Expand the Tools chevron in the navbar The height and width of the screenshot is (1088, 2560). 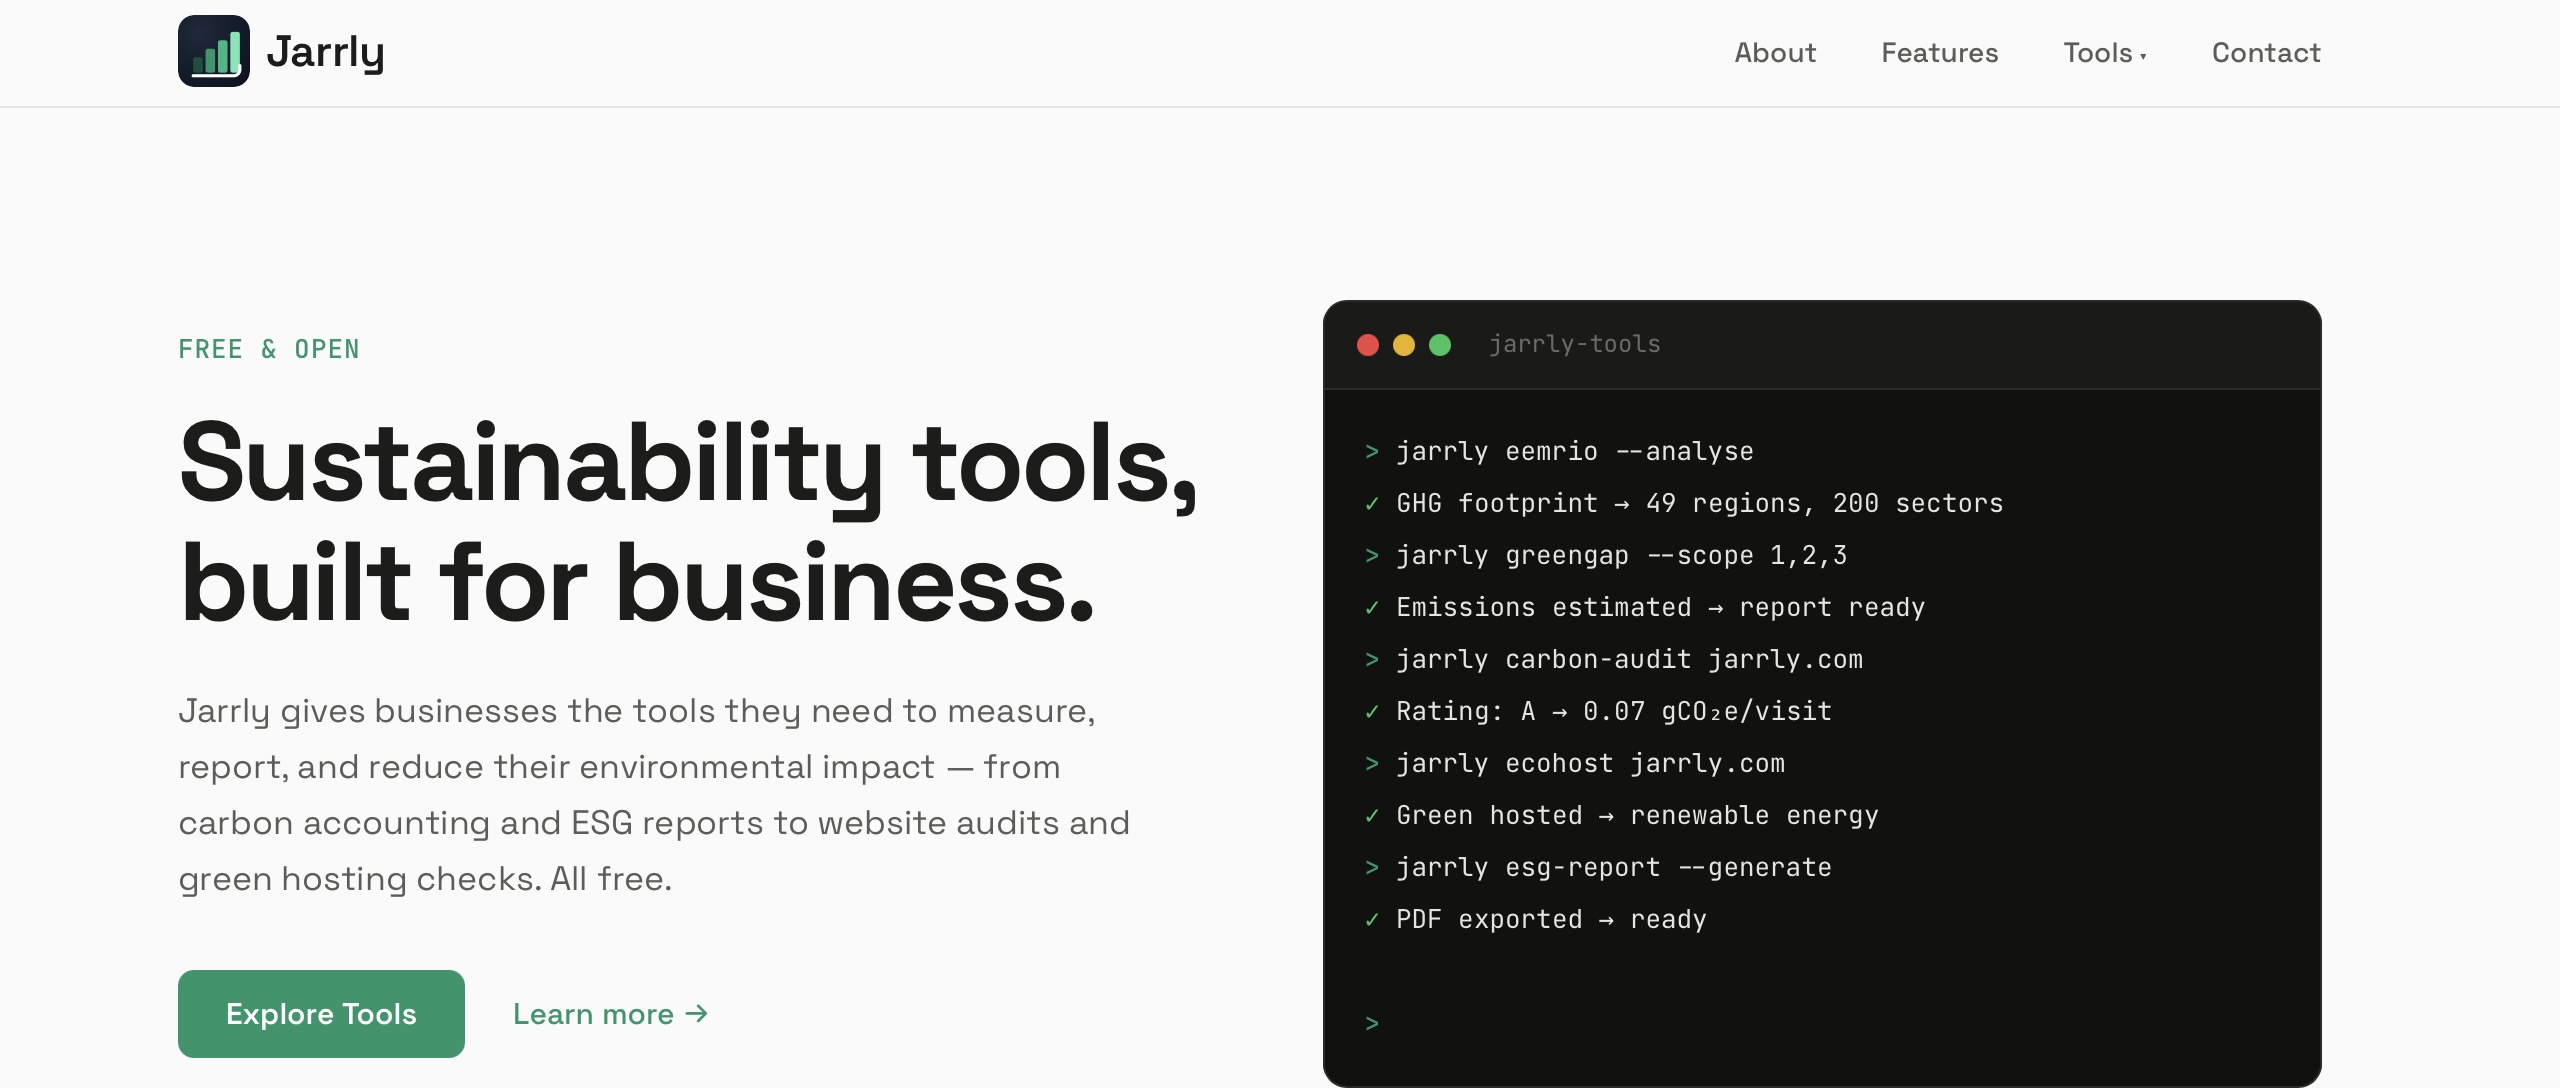[x=2144, y=56]
